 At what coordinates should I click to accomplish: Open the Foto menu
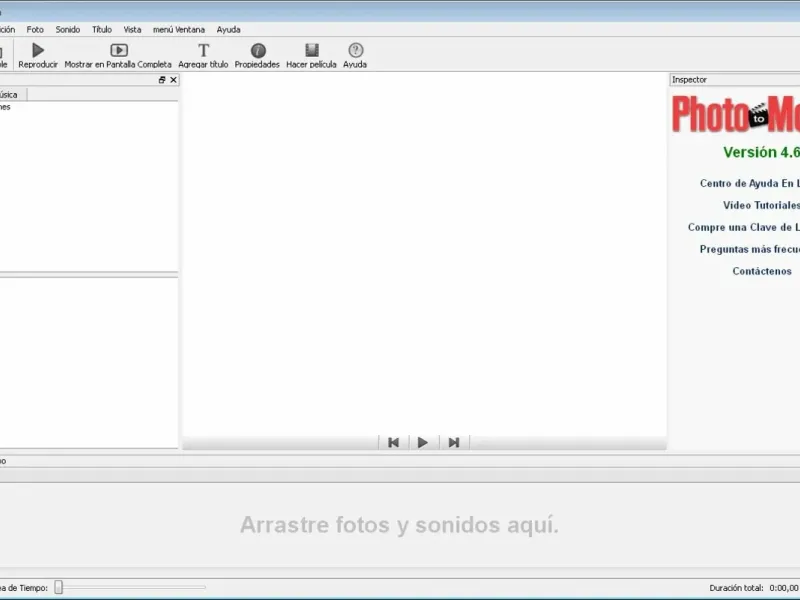tap(35, 30)
